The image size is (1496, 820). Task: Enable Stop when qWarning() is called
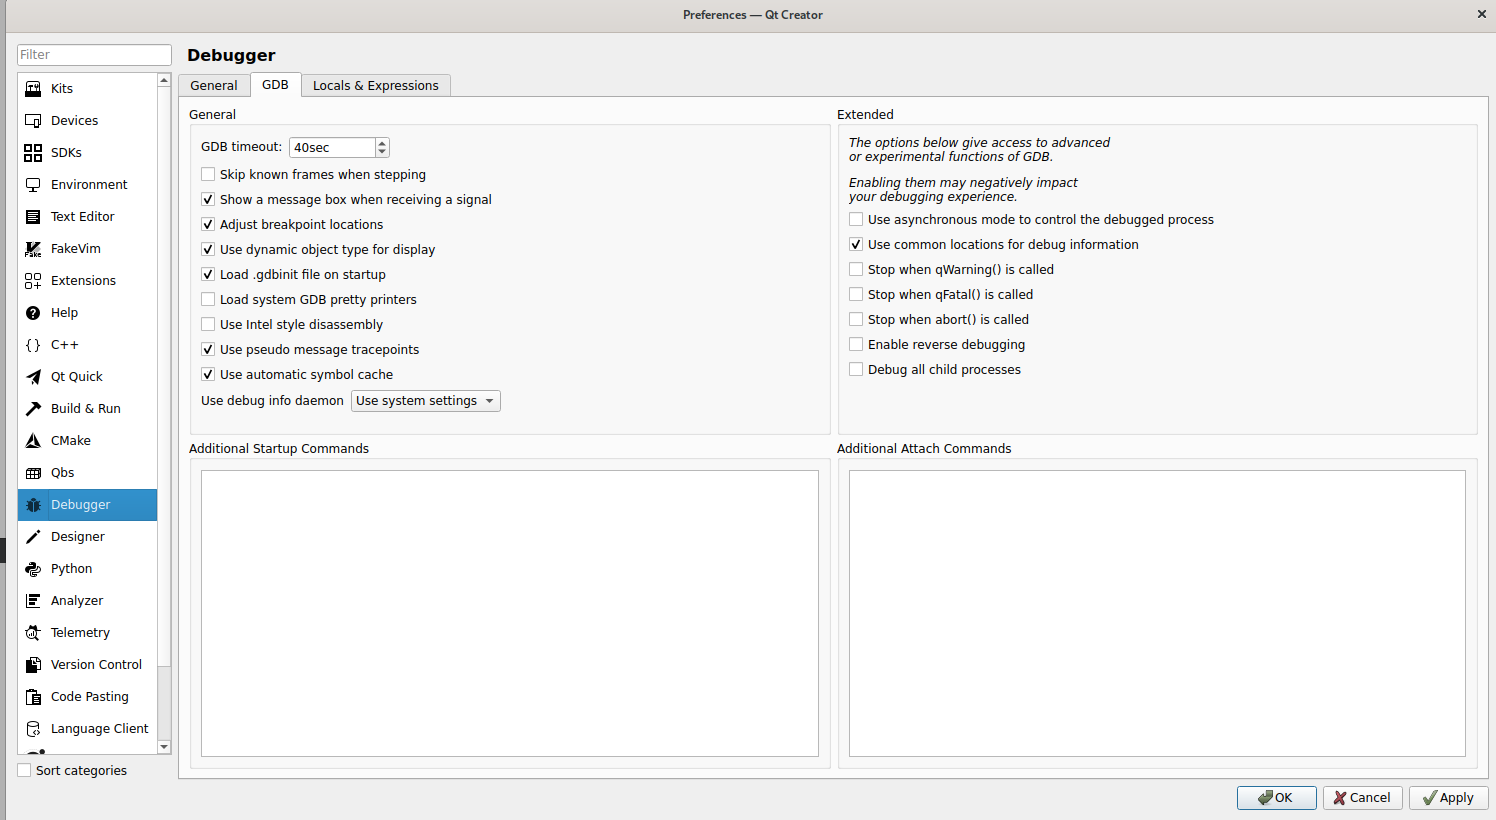[x=856, y=270]
